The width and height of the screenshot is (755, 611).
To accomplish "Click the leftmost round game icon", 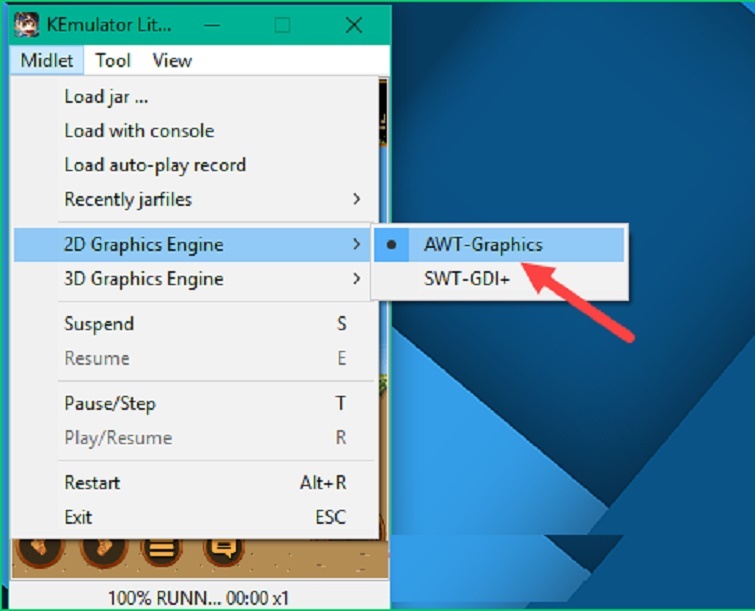I will tap(40, 547).
